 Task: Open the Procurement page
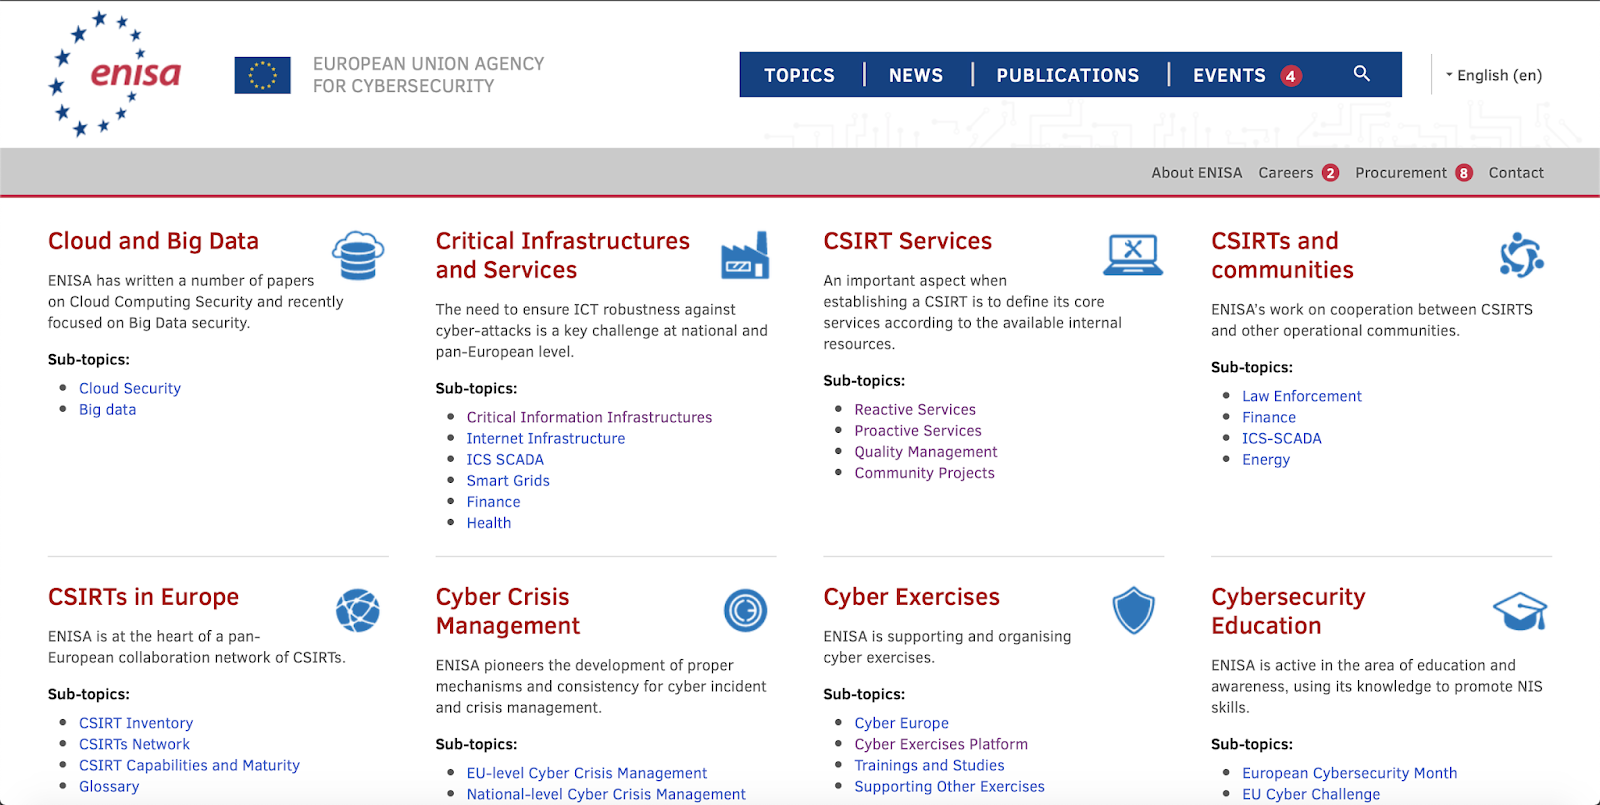coord(1401,173)
